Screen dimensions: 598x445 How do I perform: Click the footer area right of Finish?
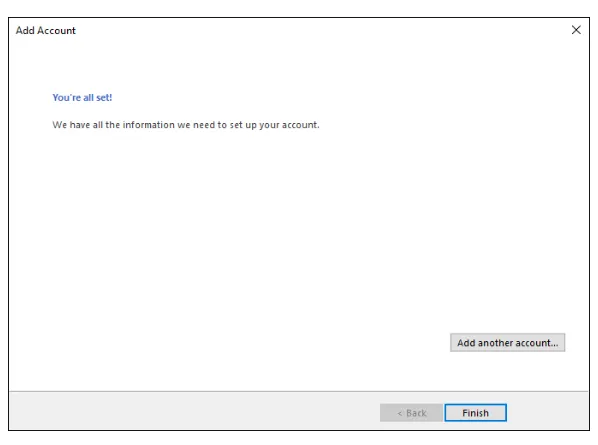click(x=548, y=411)
